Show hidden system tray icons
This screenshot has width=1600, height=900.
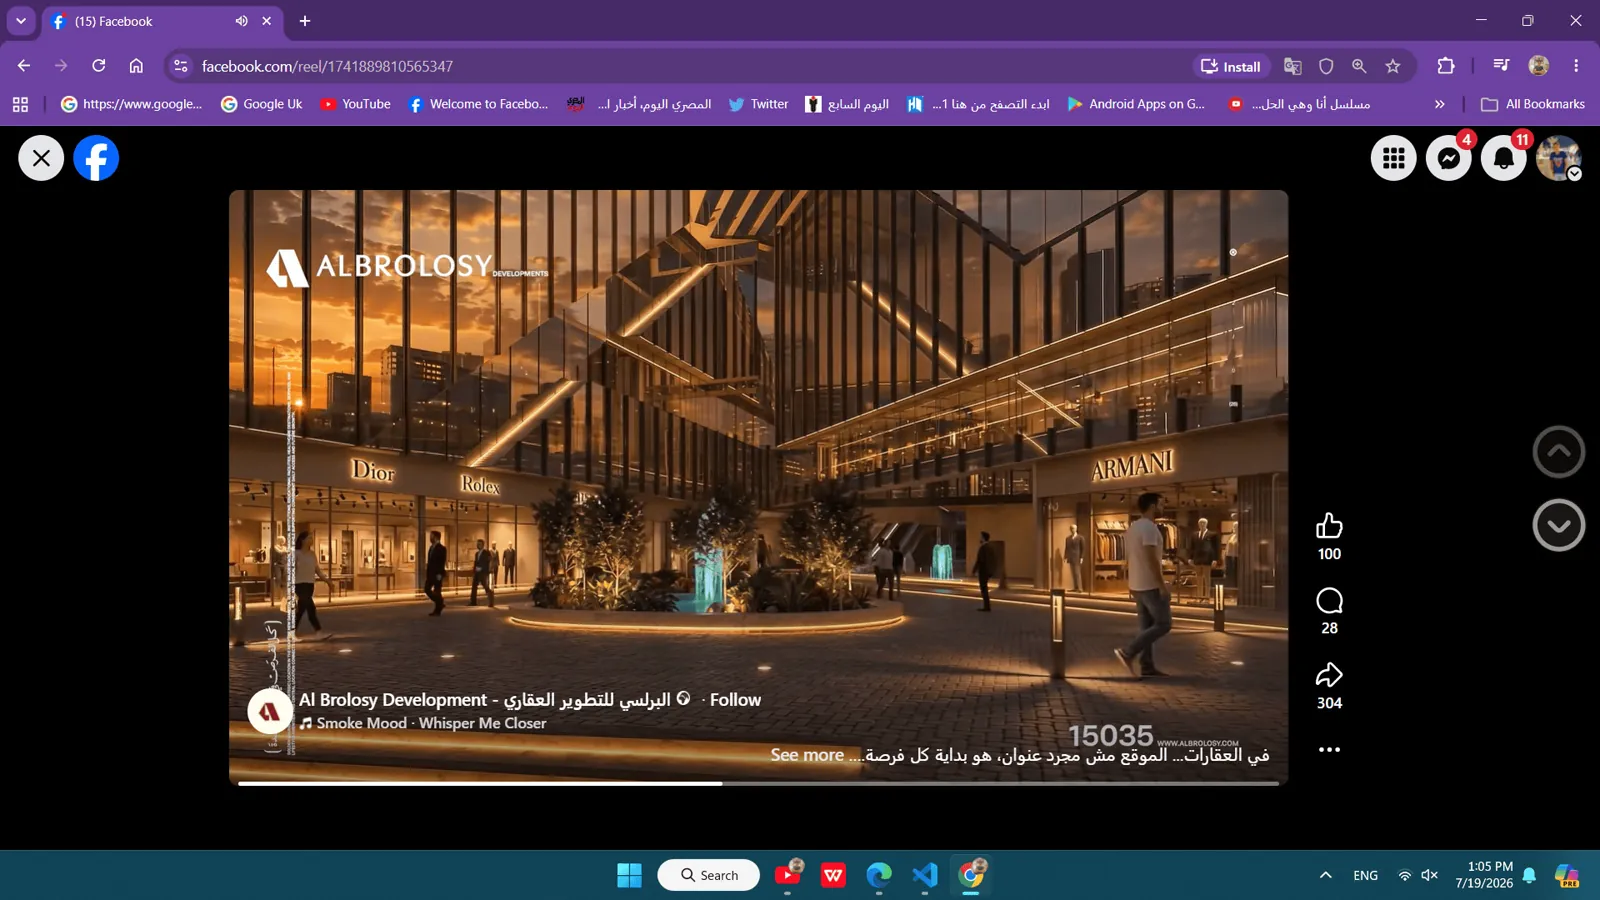pyautogui.click(x=1326, y=875)
